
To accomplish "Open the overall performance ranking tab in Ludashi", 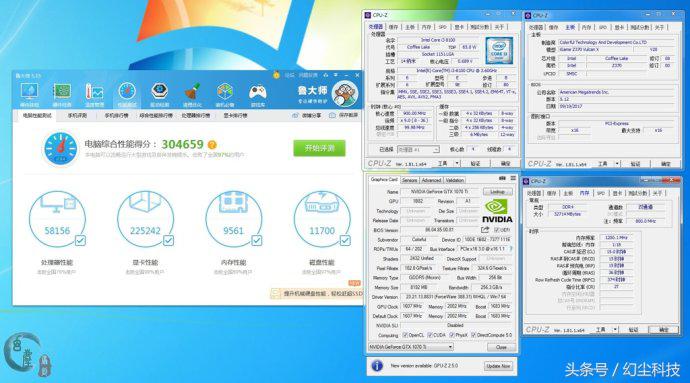I will [x=156, y=115].
